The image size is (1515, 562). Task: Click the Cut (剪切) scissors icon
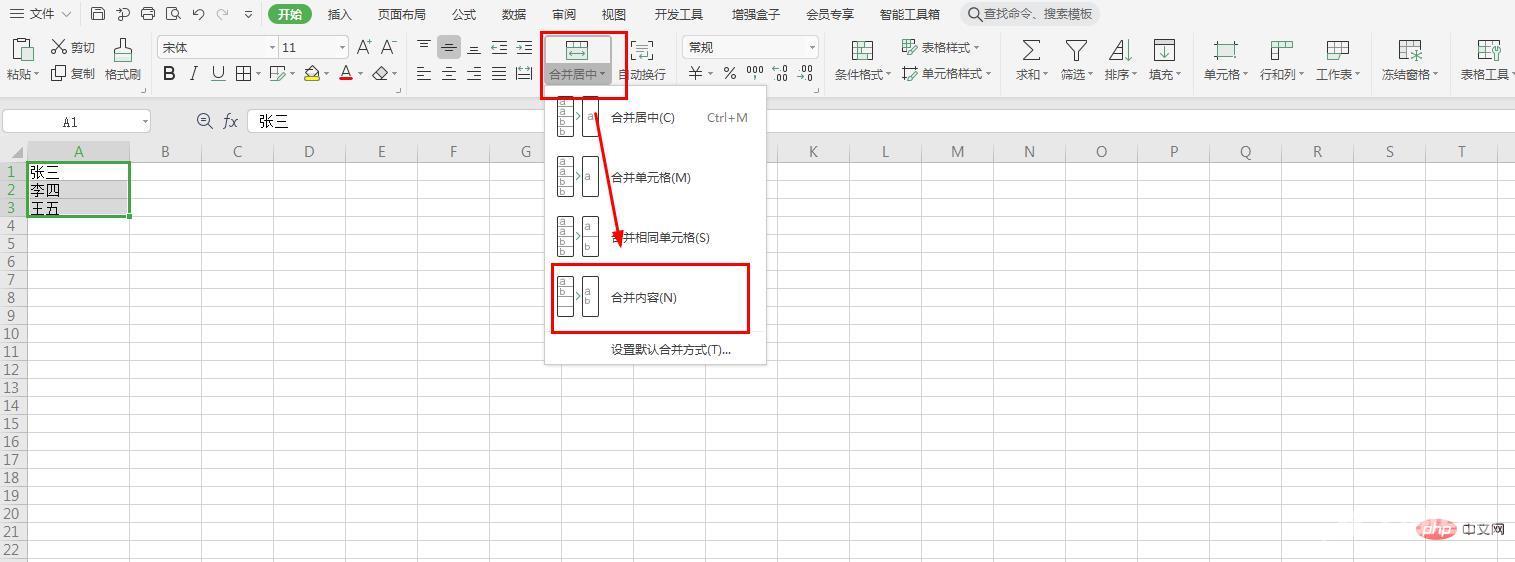click(59, 47)
